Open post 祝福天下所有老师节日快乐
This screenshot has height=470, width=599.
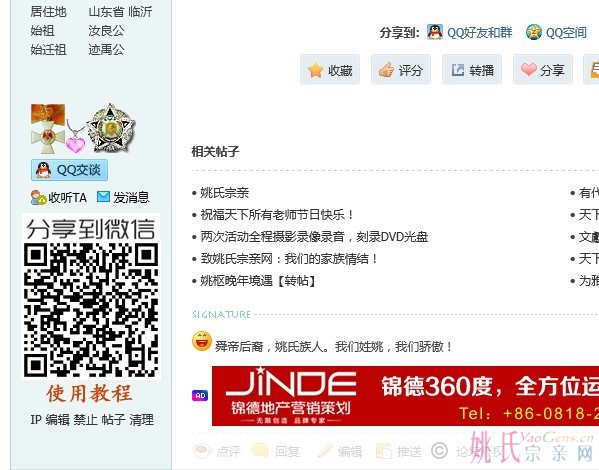tap(277, 215)
